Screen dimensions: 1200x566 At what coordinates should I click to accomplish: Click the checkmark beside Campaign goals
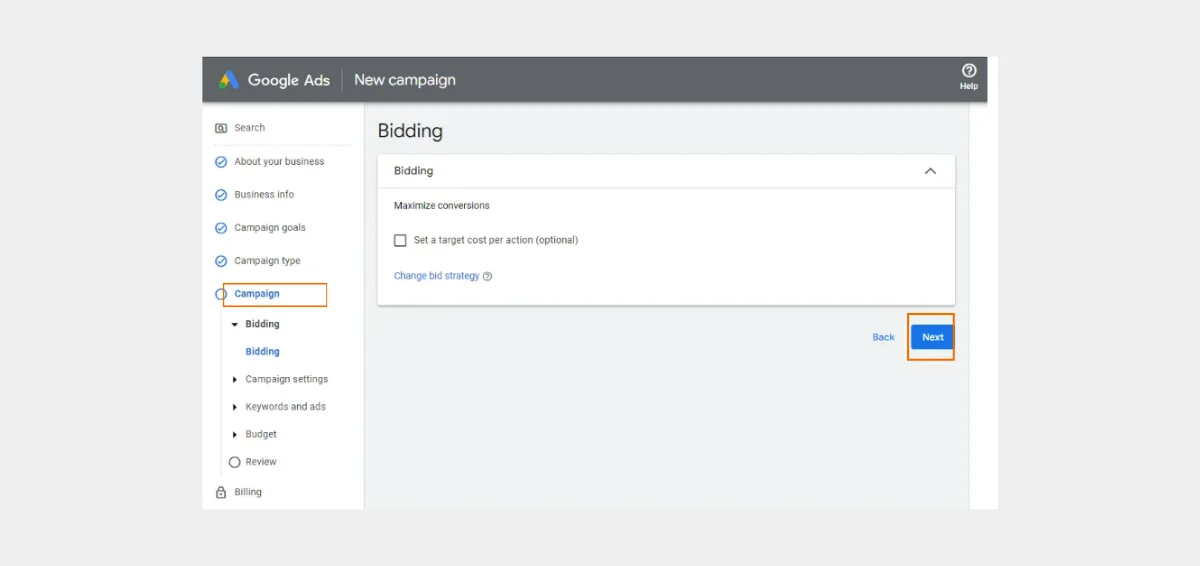[221, 228]
